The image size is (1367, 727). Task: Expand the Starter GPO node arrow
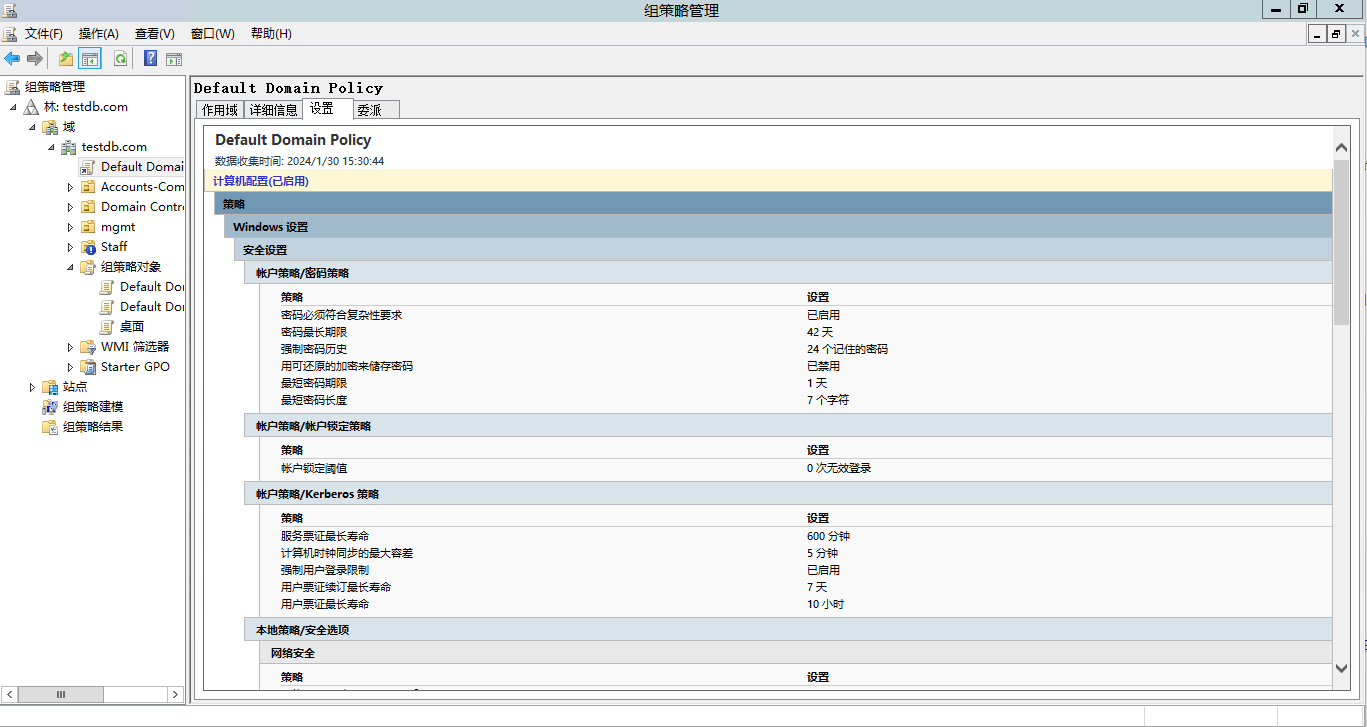[x=70, y=367]
